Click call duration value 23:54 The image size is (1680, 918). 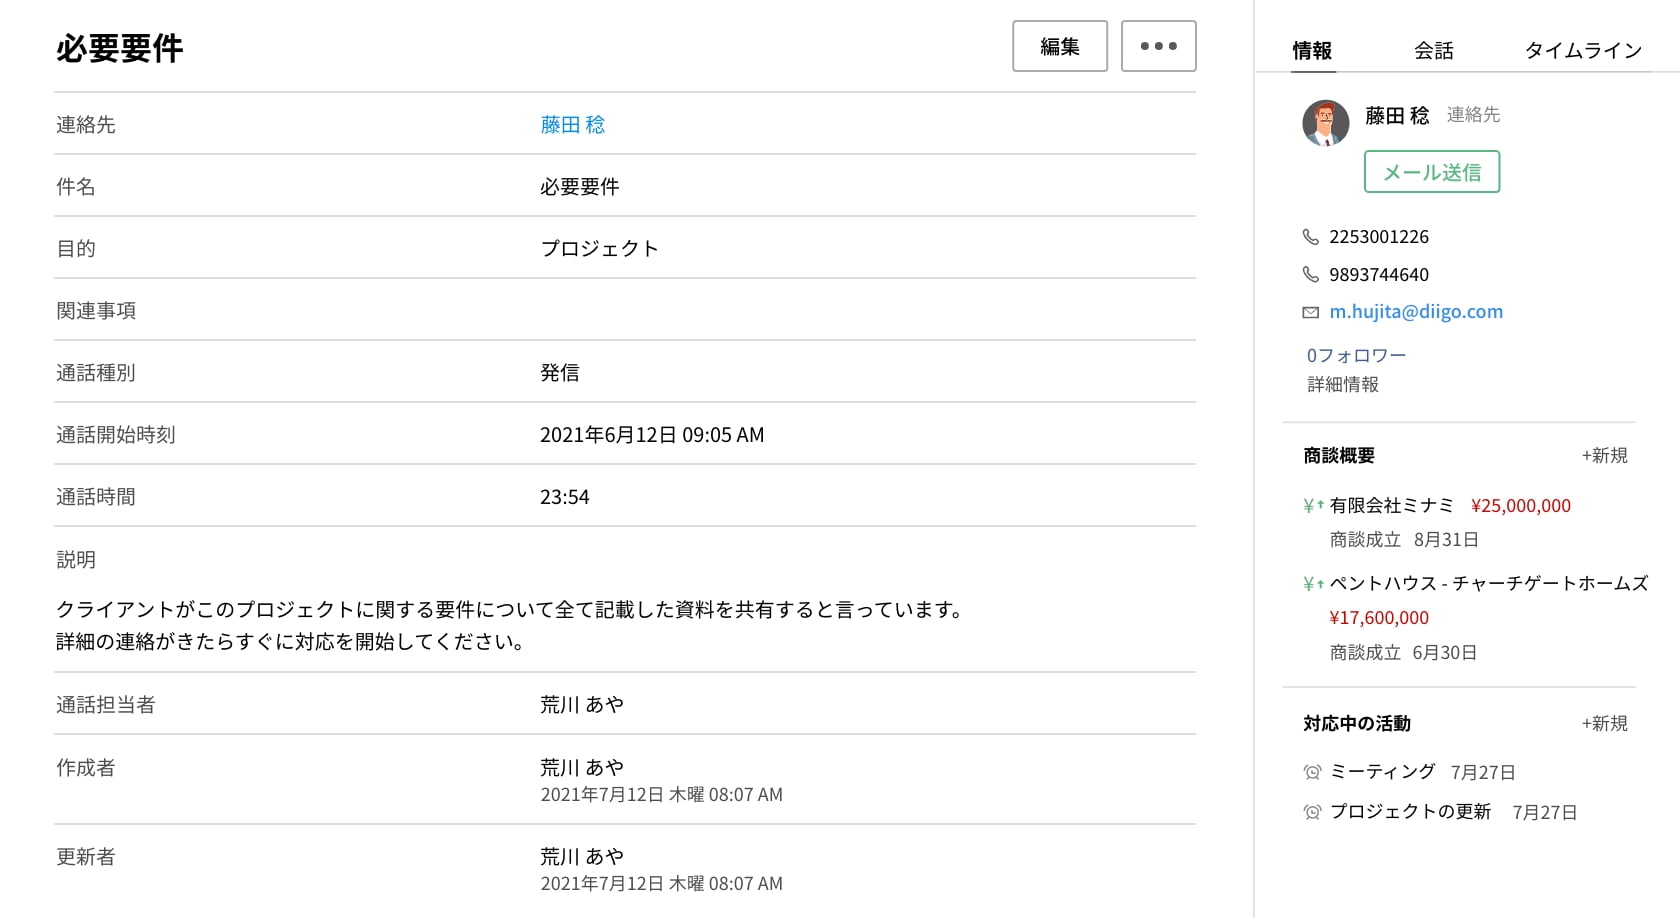tap(565, 497)
